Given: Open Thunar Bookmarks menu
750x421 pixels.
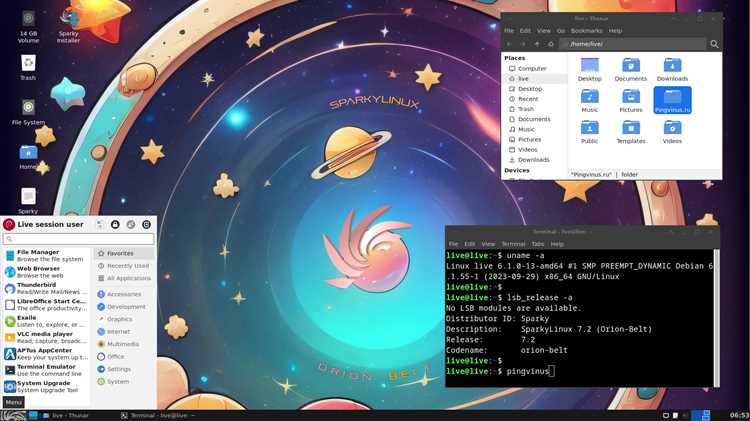Looking at the screenshot, I should pos(586,31).
